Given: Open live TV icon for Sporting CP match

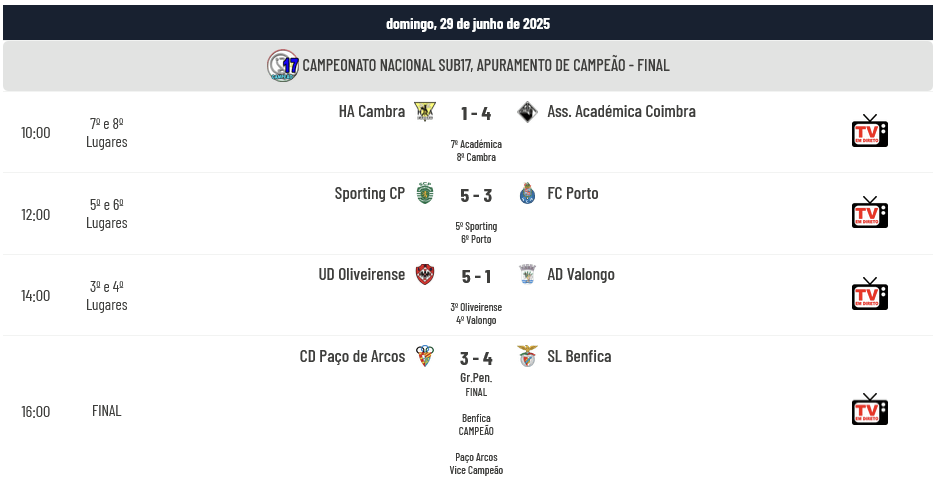Looking at the screenshot, I should [869, 212].
